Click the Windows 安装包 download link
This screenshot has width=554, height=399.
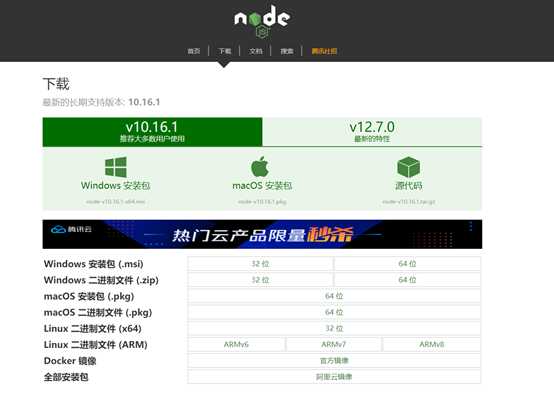tap(116, 186)
